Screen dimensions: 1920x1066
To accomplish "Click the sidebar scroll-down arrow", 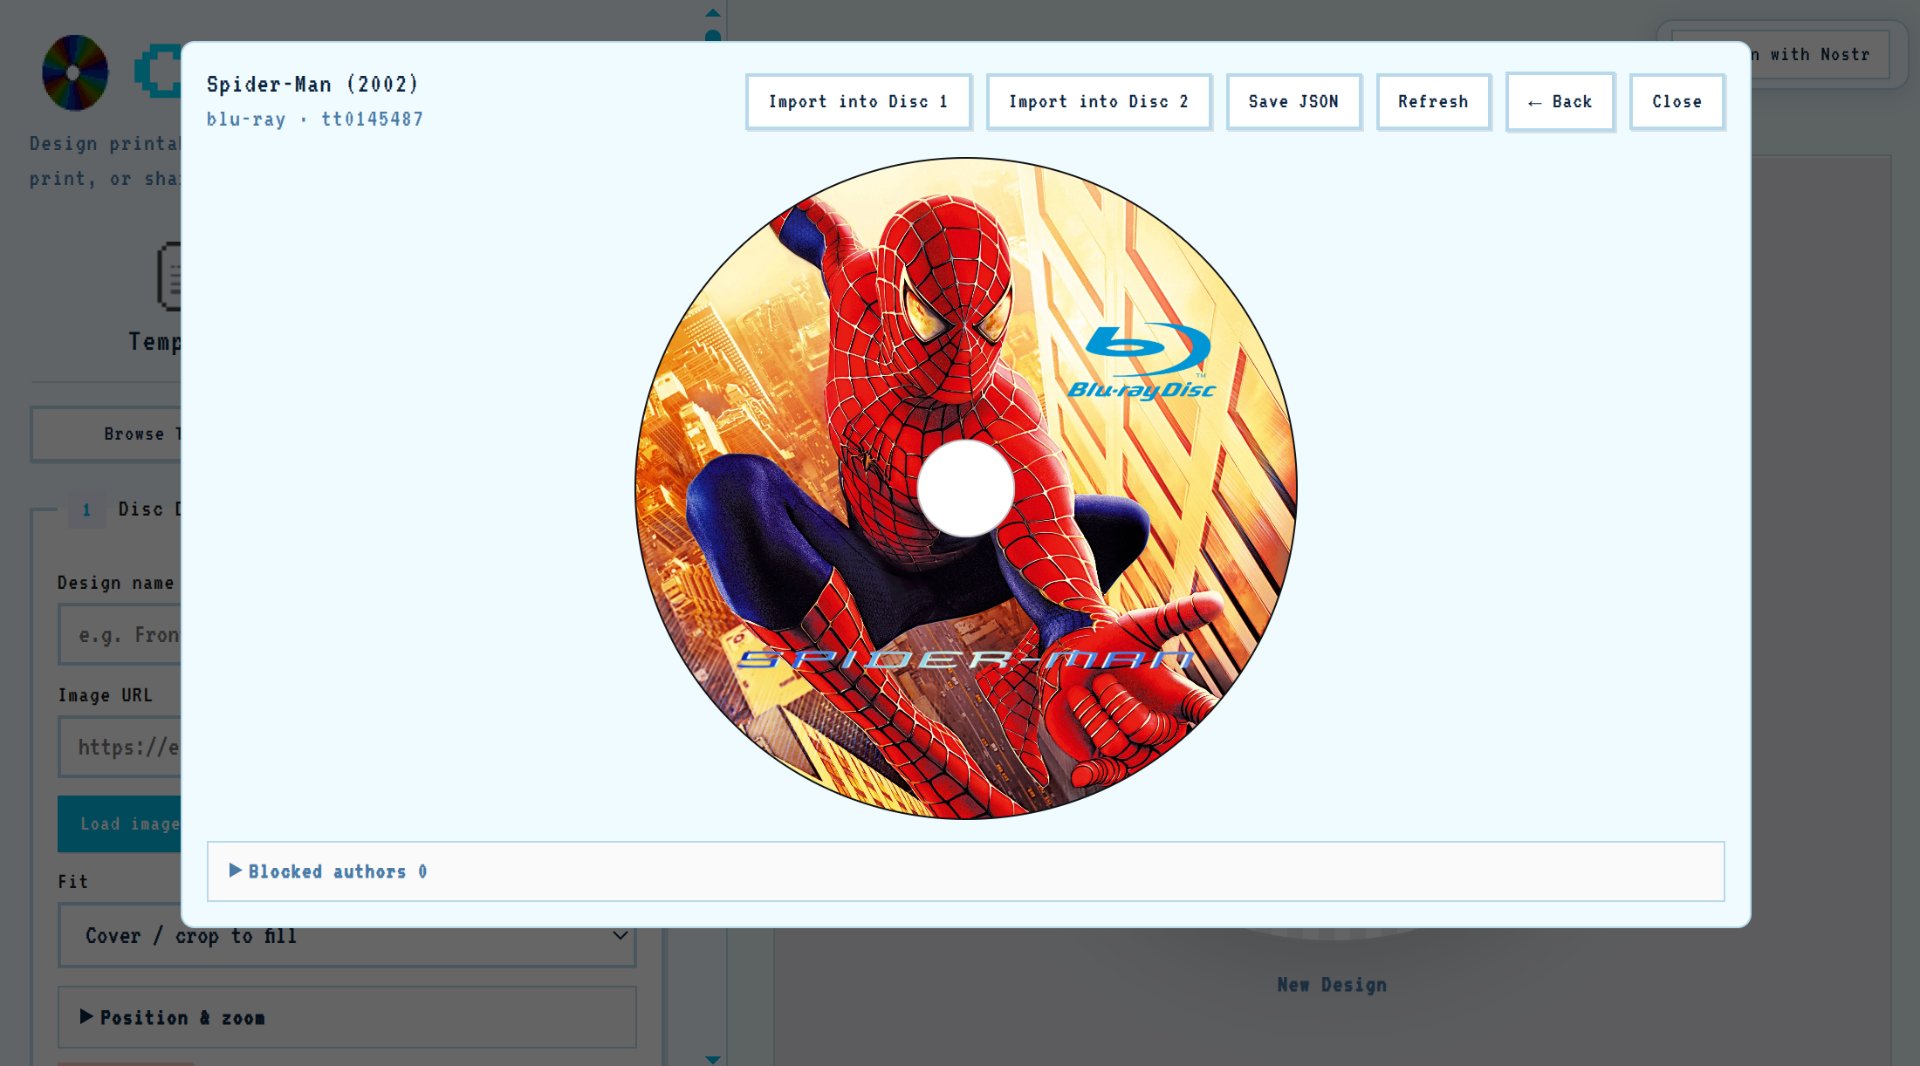I will 713,1059.
